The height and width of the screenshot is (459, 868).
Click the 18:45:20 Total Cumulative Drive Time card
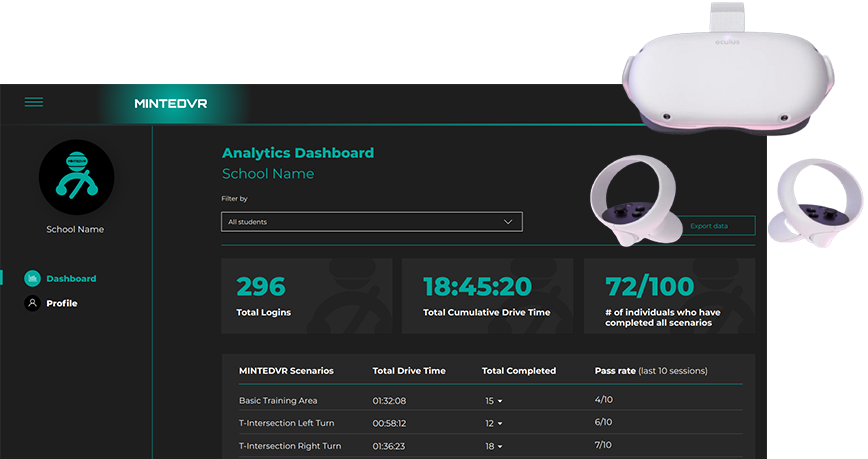[x=487, y=296]
